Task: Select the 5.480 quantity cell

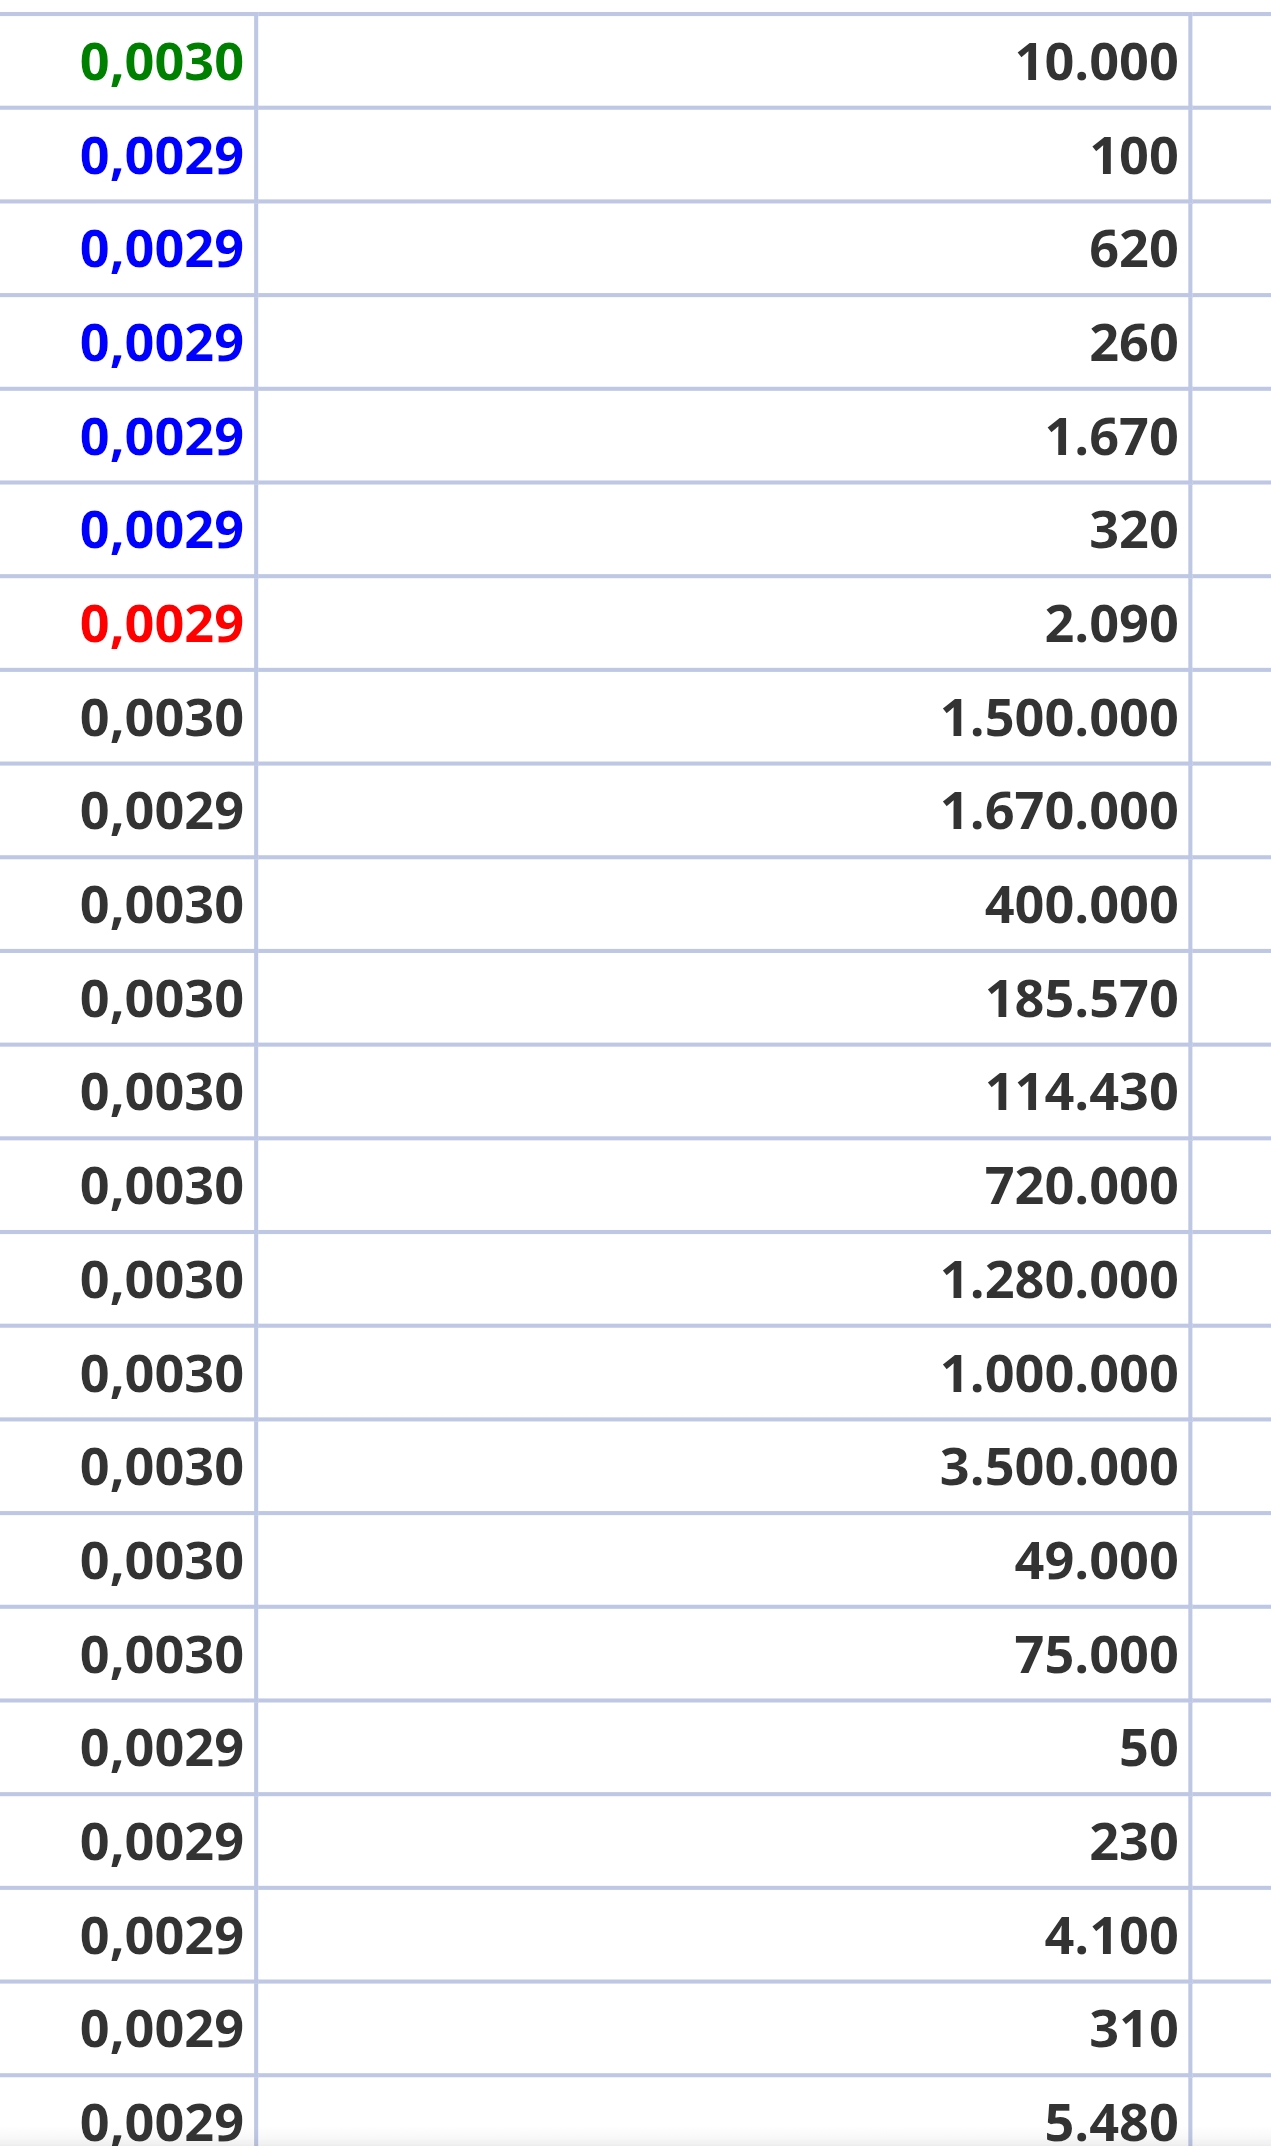Action: [723, 2112]
